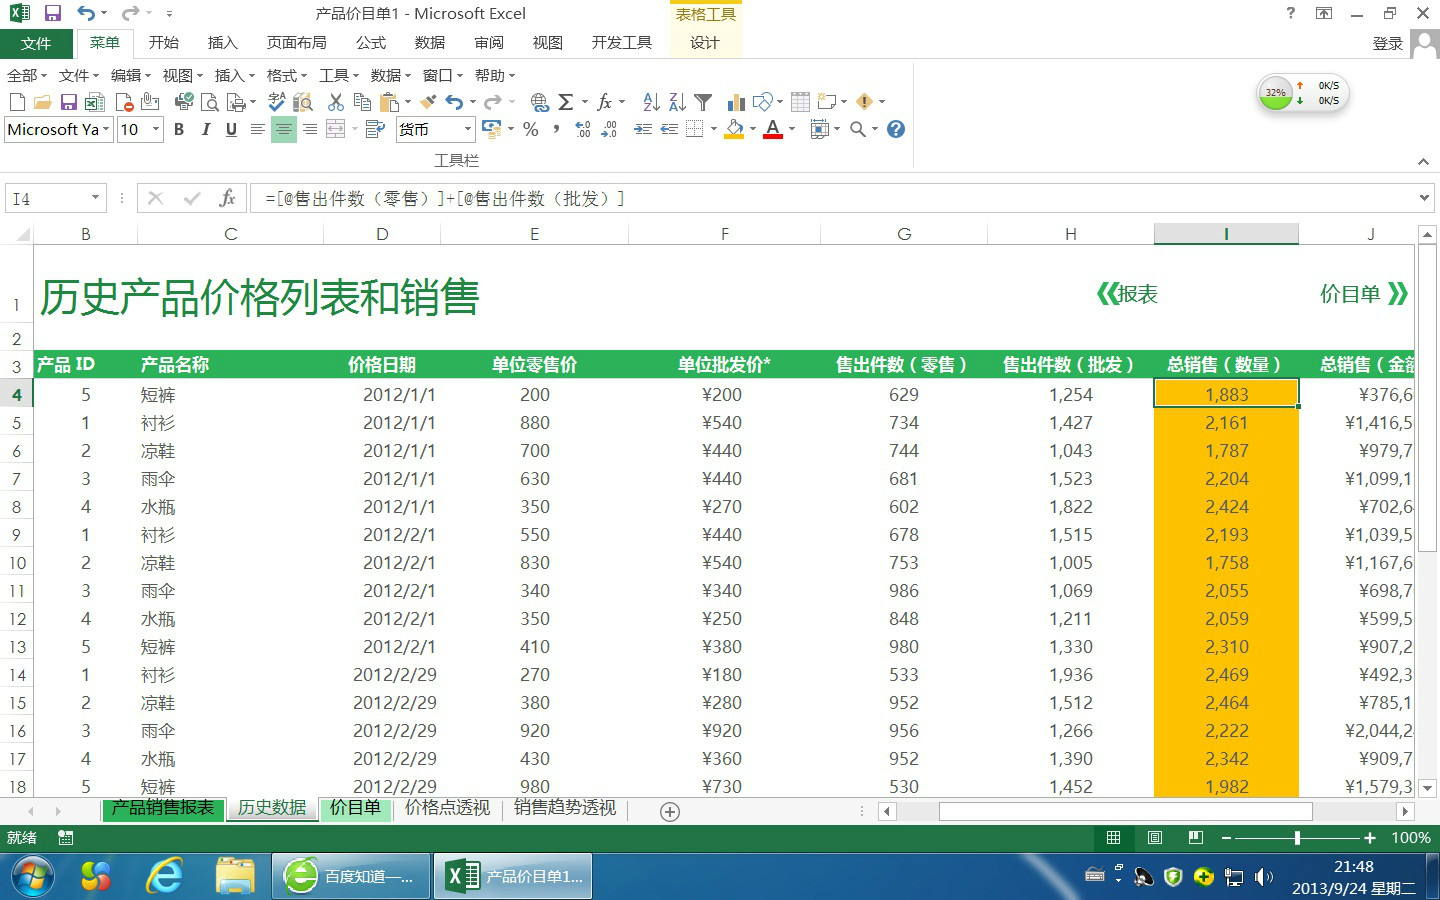Open the font size dropdown
The image size is (1440, 900).
coord(156,129)
